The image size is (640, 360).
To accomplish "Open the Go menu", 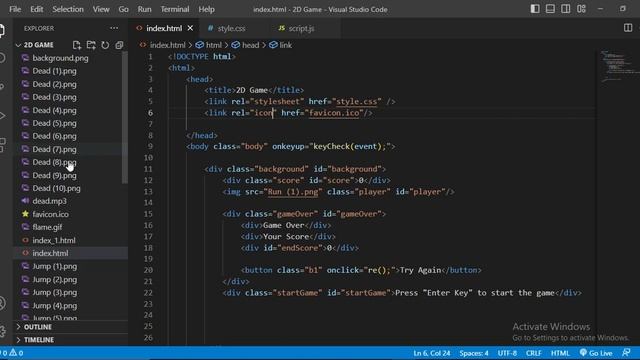I will 123,9.
